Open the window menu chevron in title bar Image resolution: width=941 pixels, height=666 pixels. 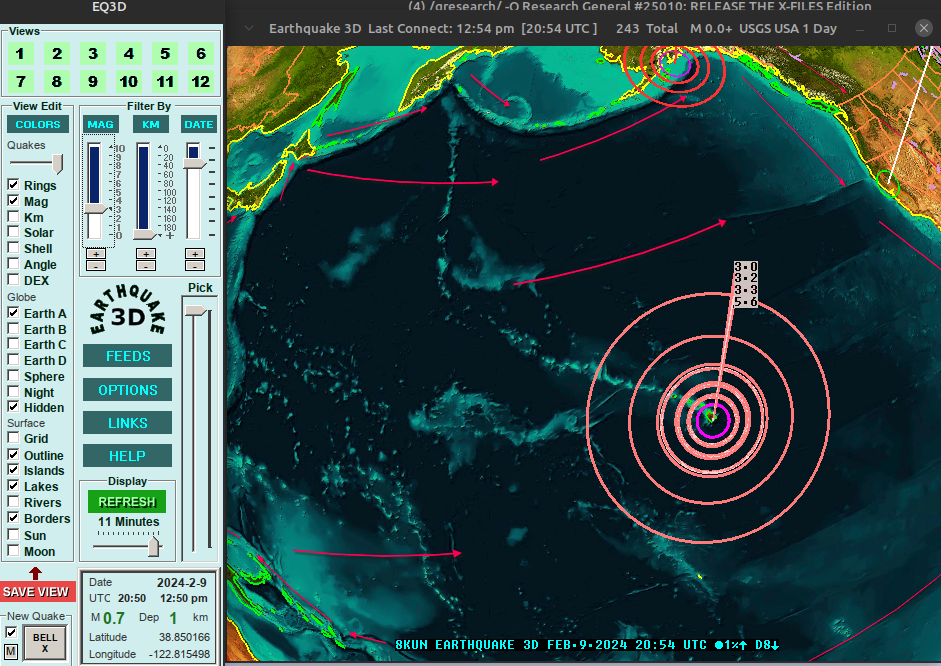(249, 28)
